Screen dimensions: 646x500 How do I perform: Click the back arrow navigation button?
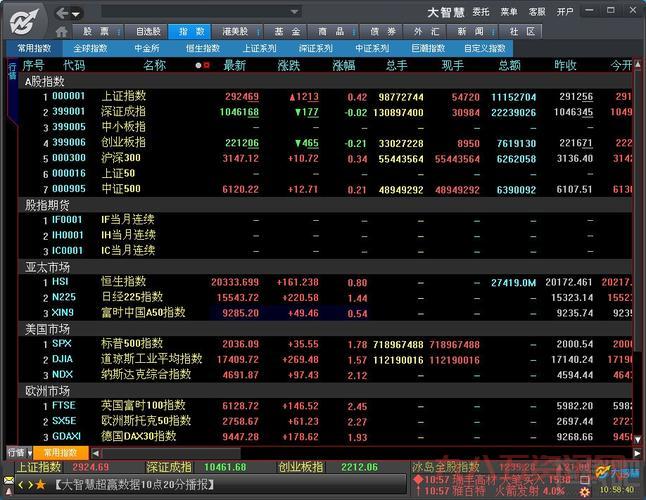64,13
